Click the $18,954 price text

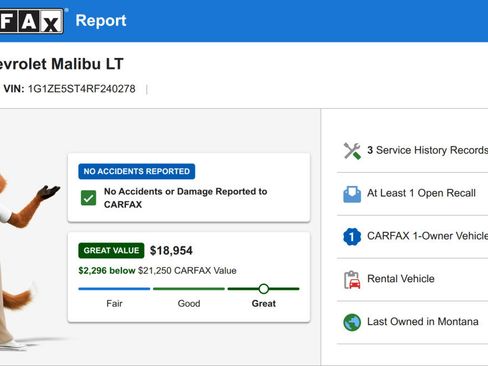point(171,251)
